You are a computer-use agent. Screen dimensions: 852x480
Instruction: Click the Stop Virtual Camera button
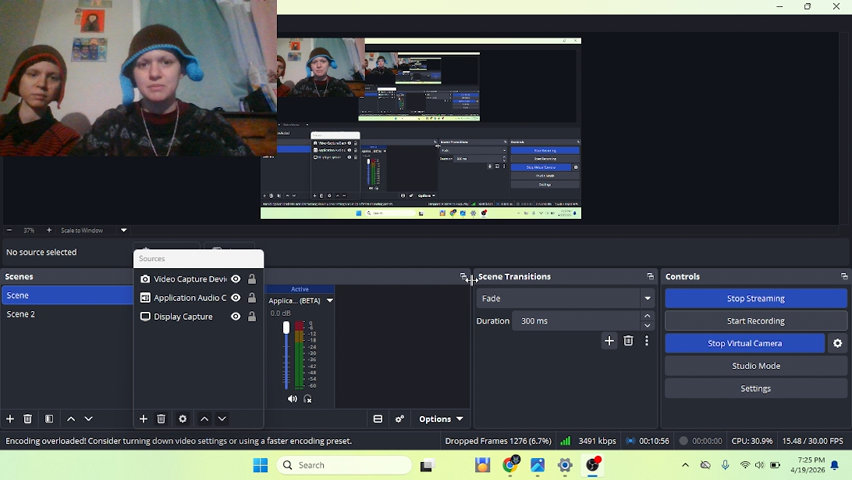(744, 343)
